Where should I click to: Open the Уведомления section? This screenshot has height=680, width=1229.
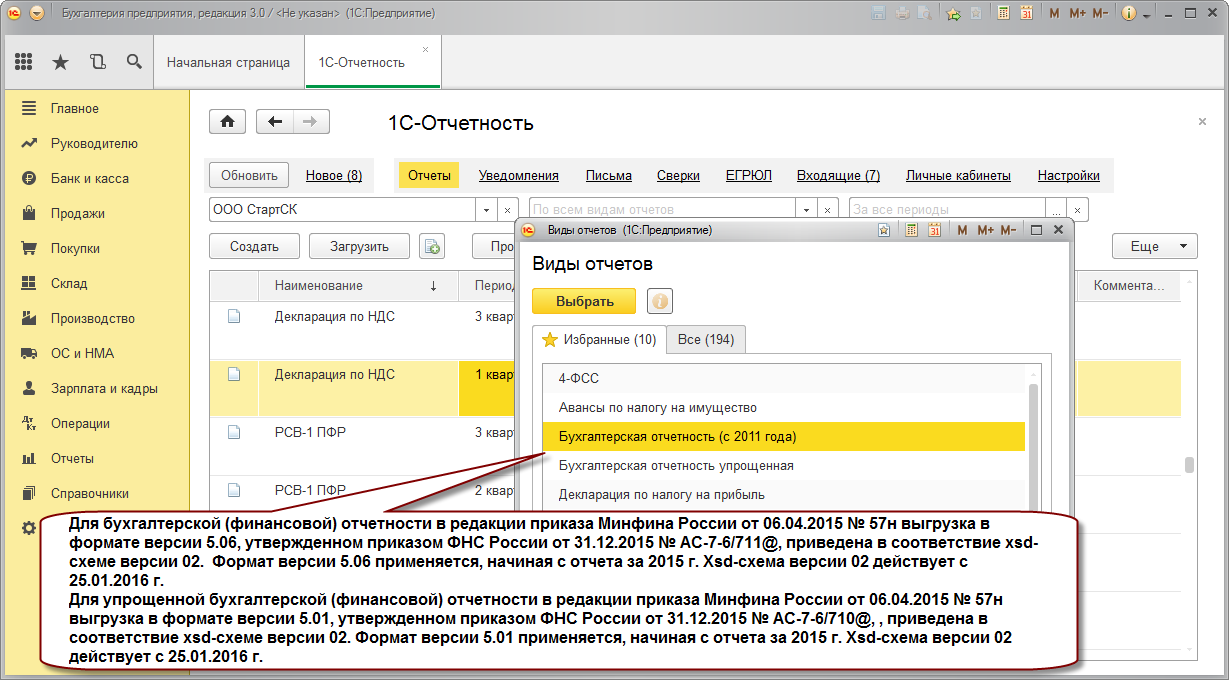518,175
